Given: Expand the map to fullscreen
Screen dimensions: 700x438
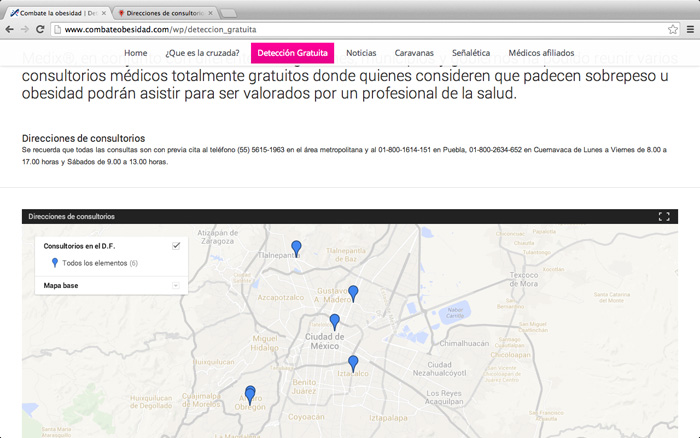Looking at the screenshot, I should [664, 217].
